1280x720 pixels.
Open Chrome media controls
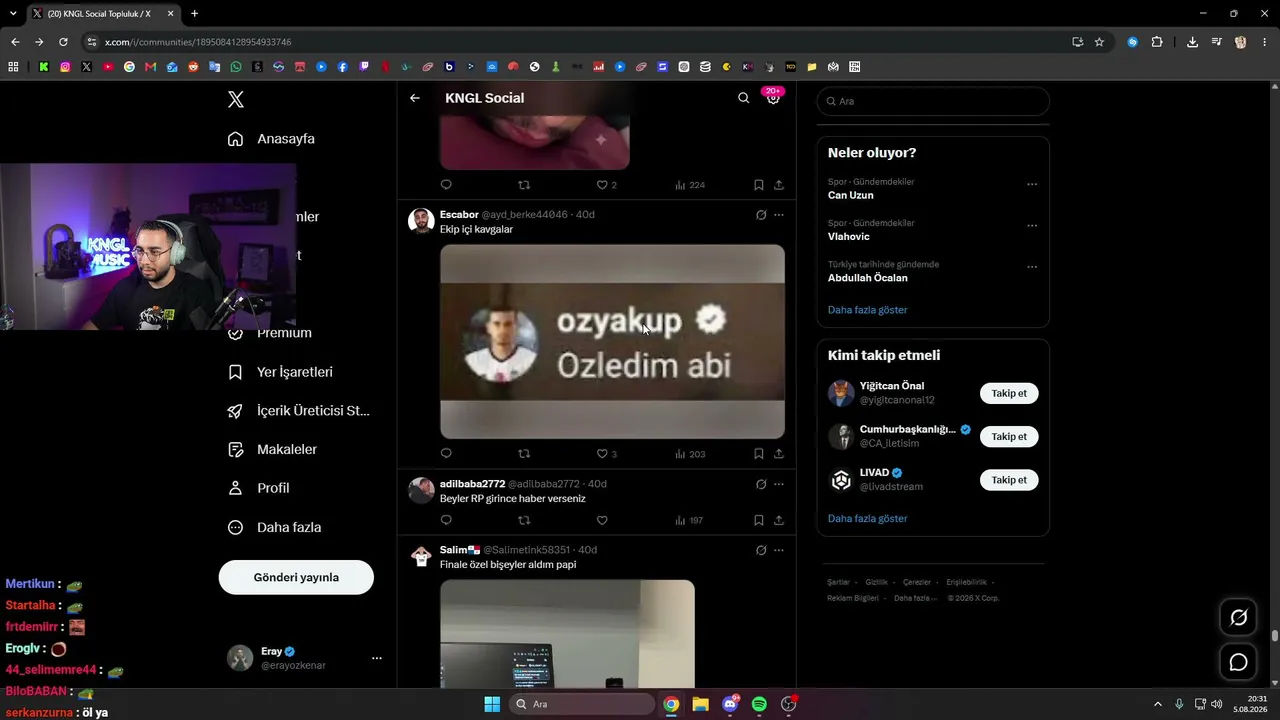pyautogui.click(x=1216, y=42)
